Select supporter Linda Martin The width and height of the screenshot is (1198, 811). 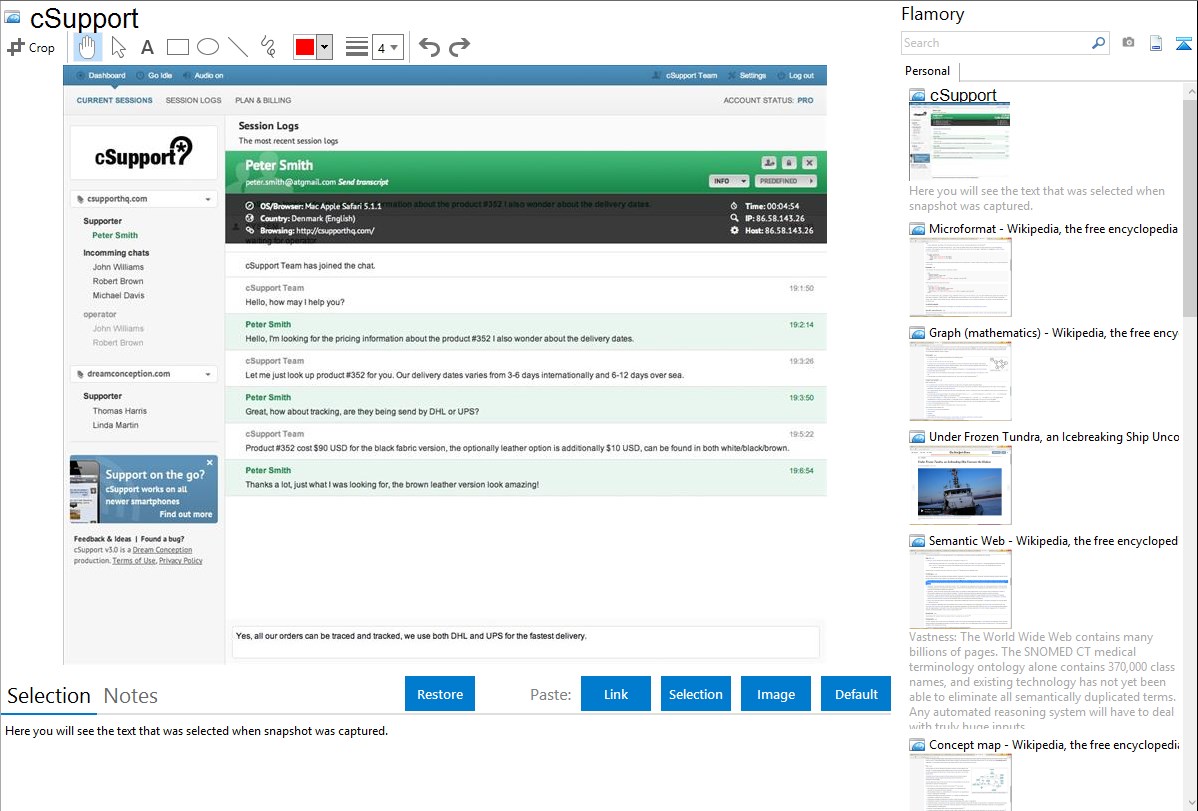tap(115, 426)
